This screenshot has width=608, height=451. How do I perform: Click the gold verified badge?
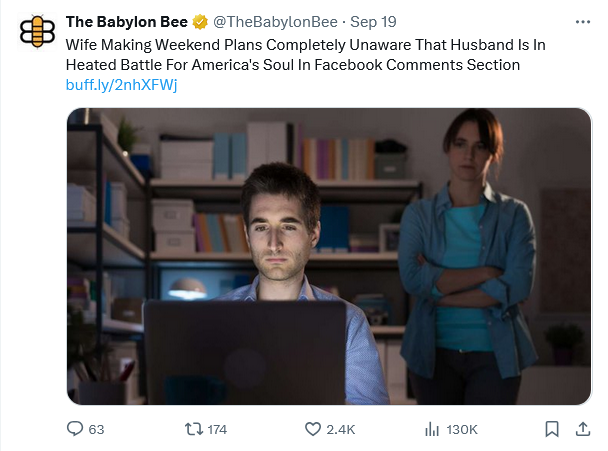point(199,22)
